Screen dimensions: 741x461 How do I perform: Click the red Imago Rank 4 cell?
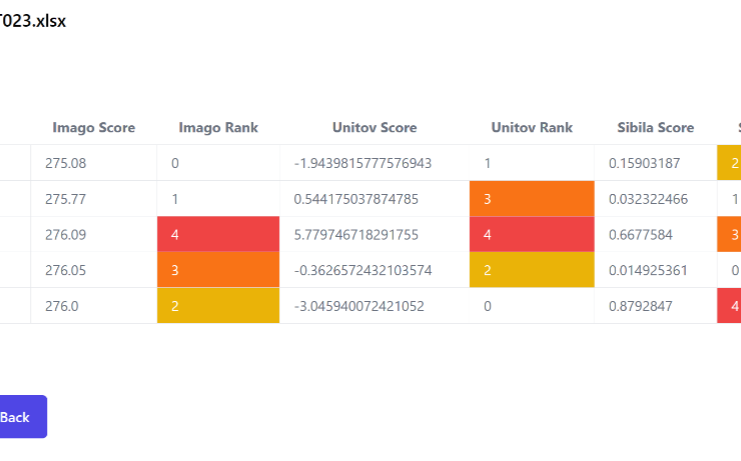click(x=218, y=234)
